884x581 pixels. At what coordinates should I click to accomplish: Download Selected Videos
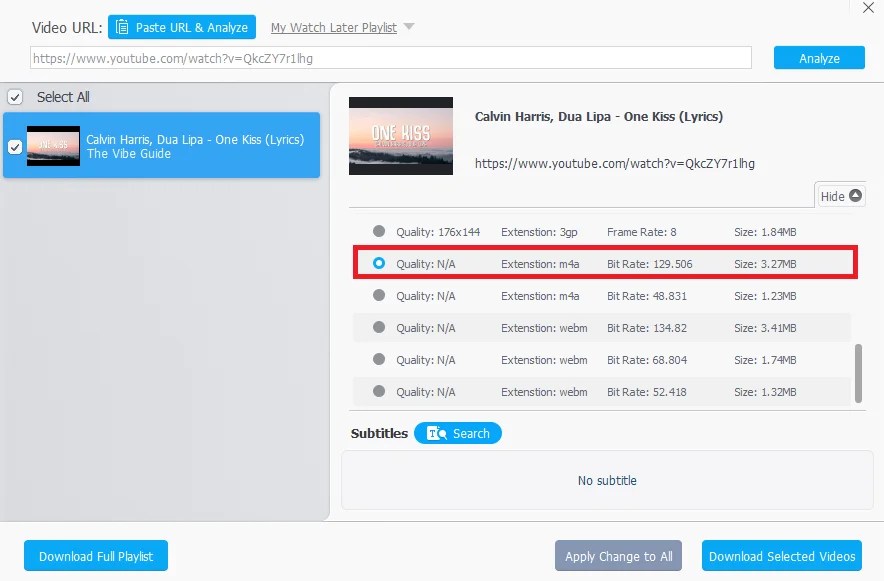781,555
